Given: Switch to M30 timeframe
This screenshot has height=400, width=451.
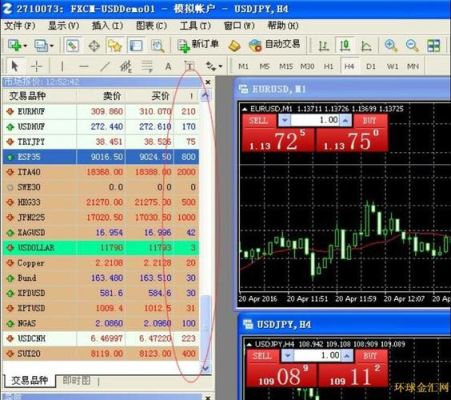Looking at the screenshot, I should 307,66.
